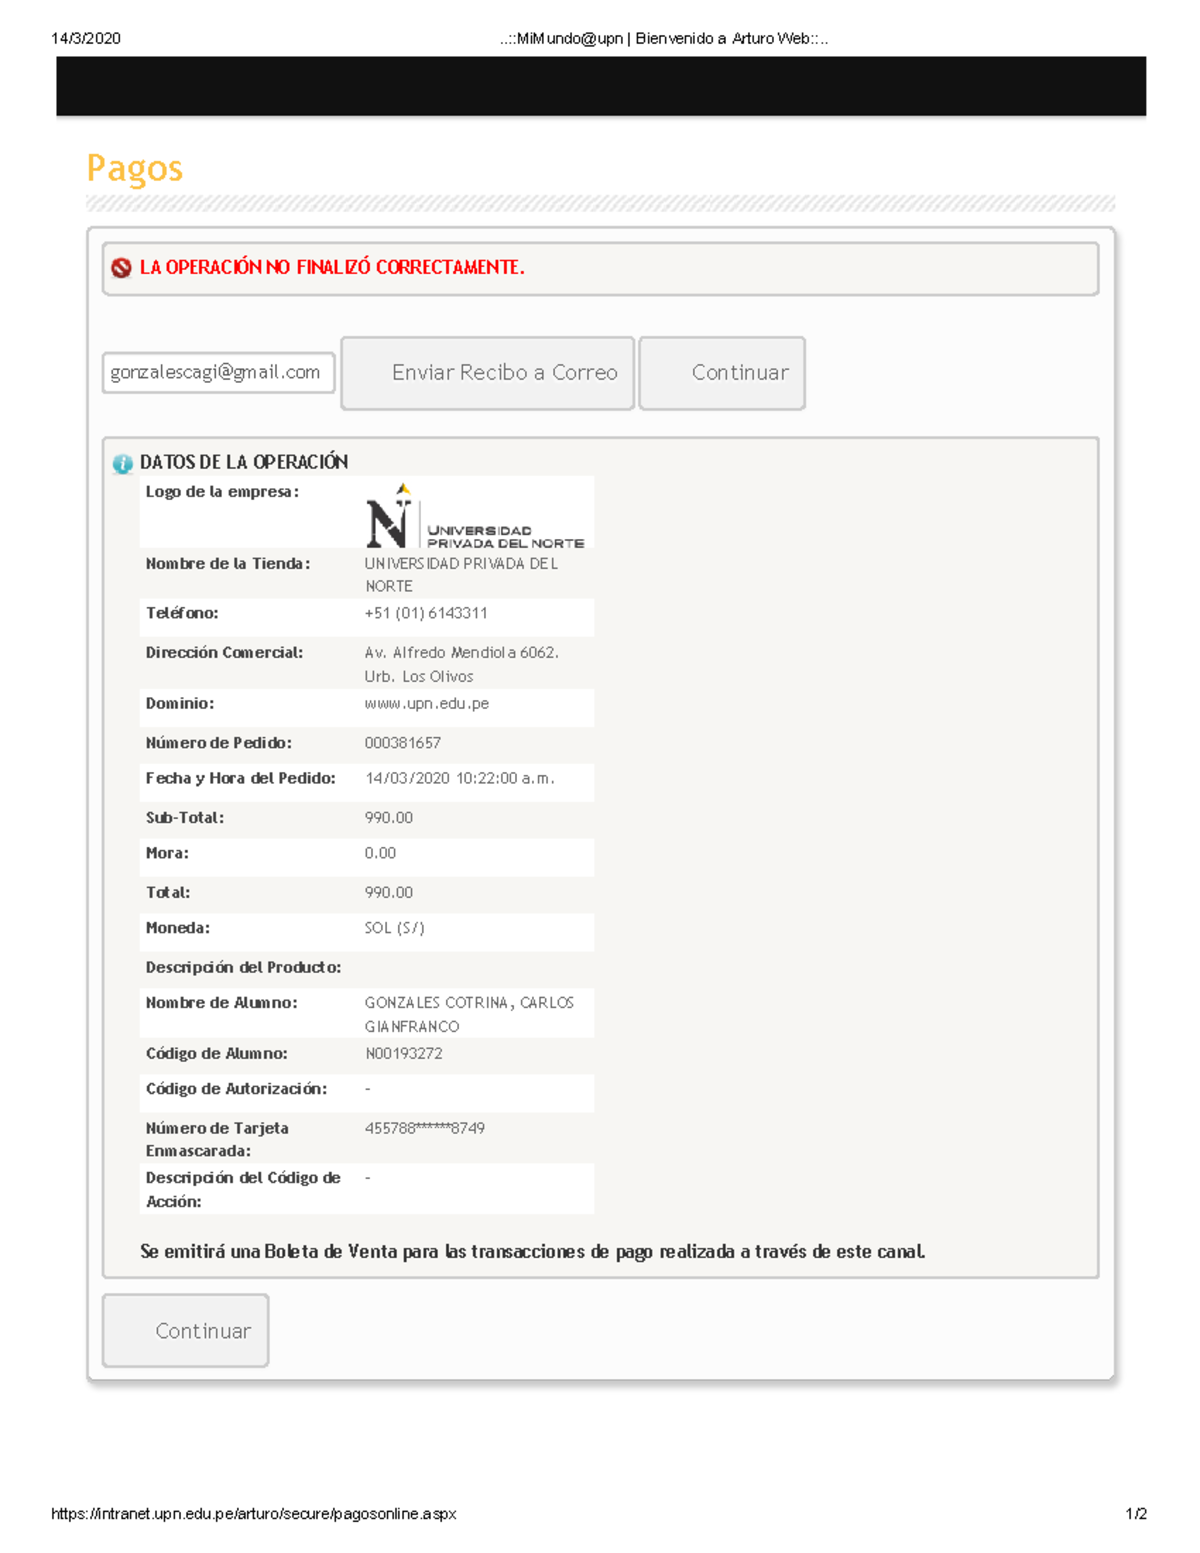The height and width of the screenshot is (1553, 1200).
Task: Click the Pagos heading
Action: [x=133, y=168]
